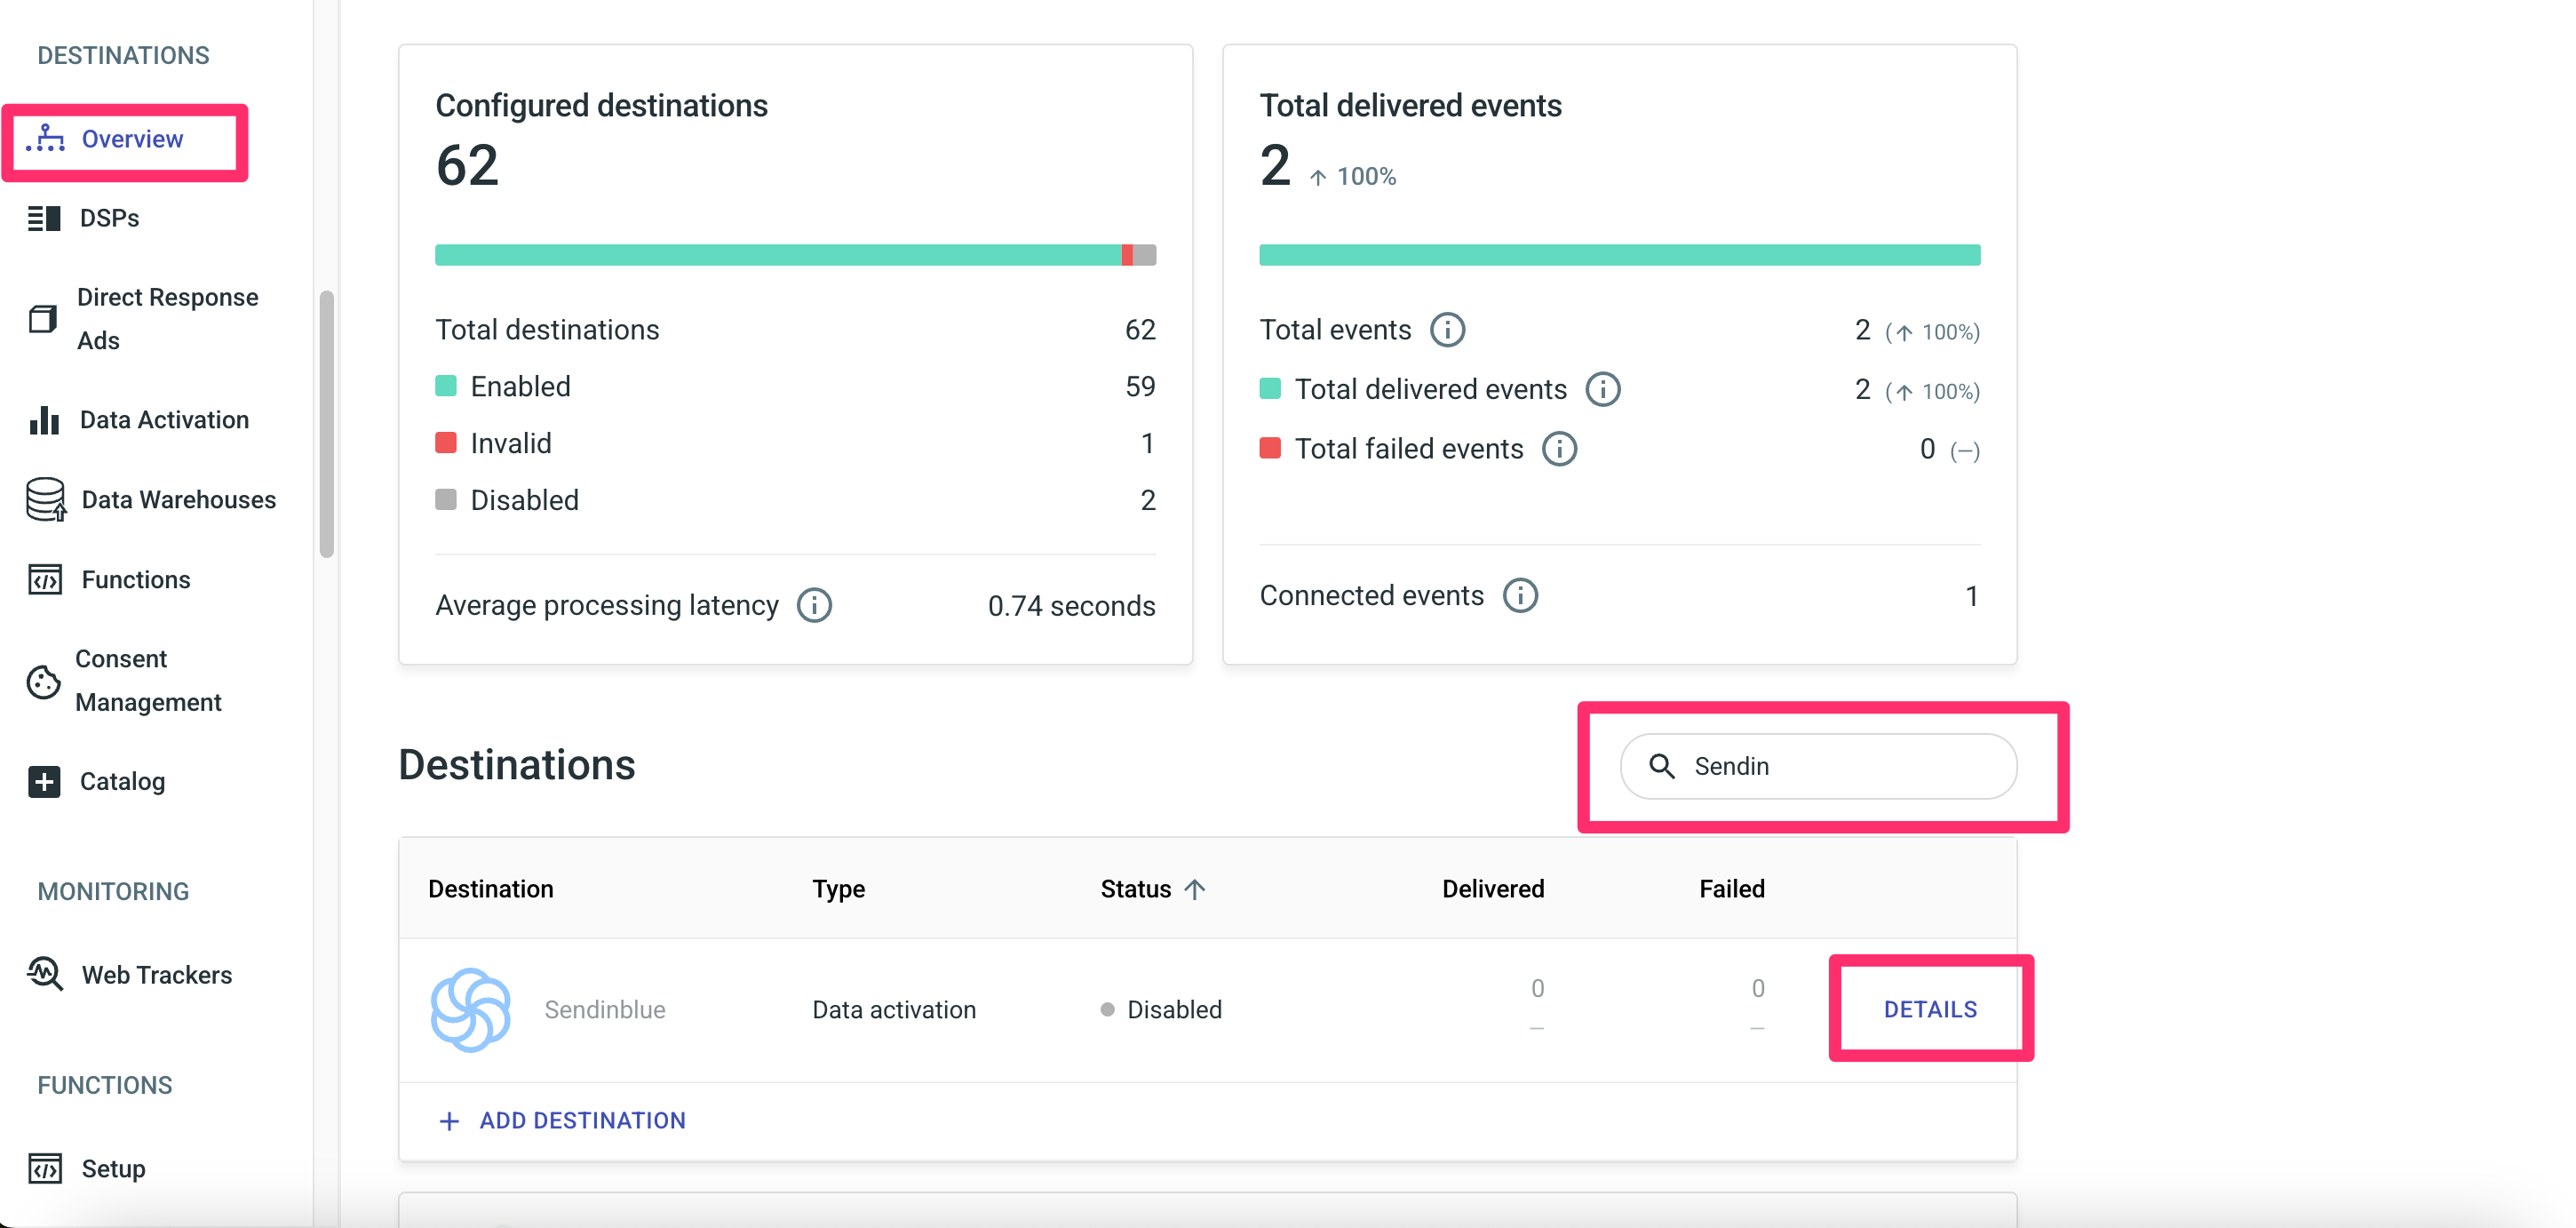The image size is (2576, 1228).
Task: Click the Connected events info icon
Action: tap(1520, 596)
